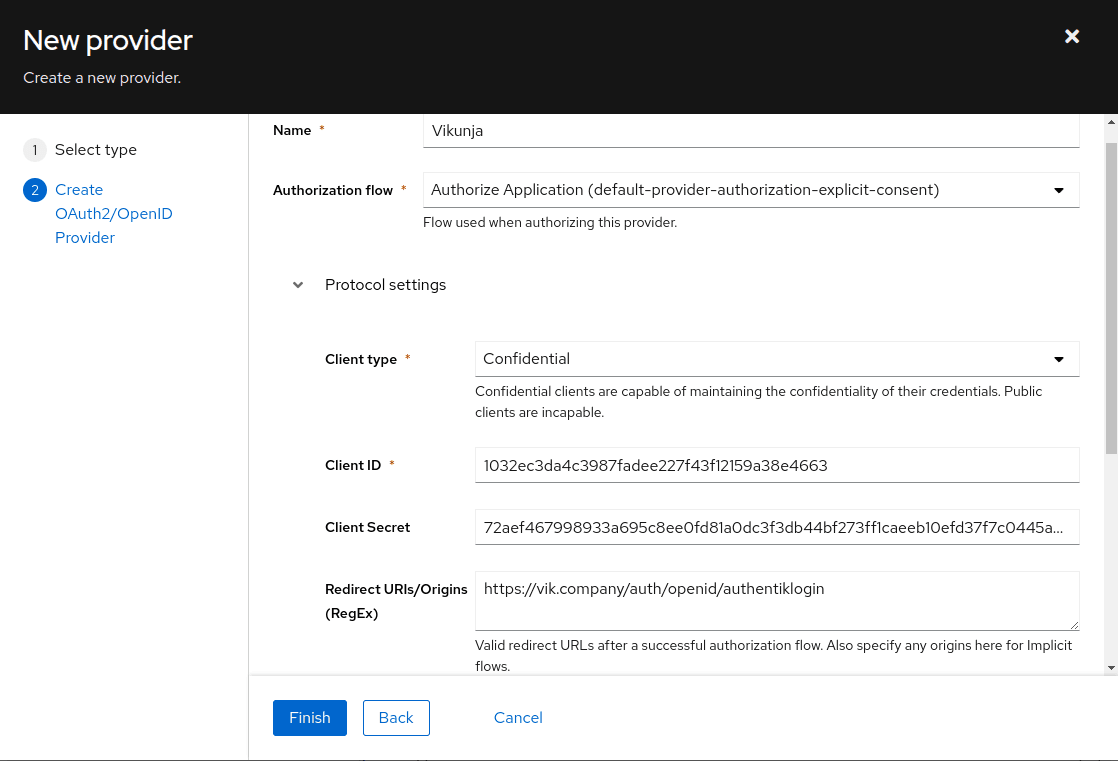
Task: Open the Client type dropdown
Action: (776, 359)
